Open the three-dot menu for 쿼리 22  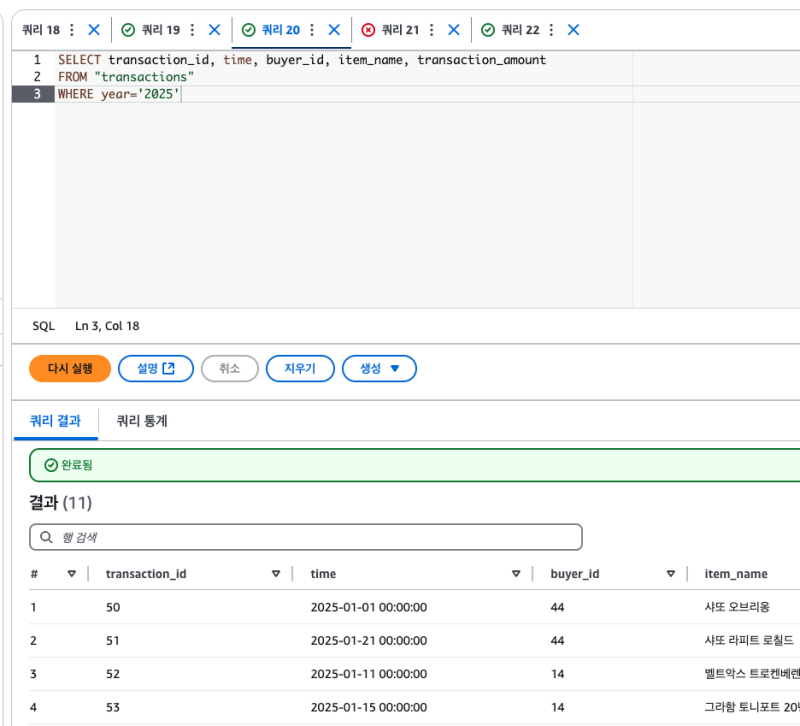click(551, 30)
